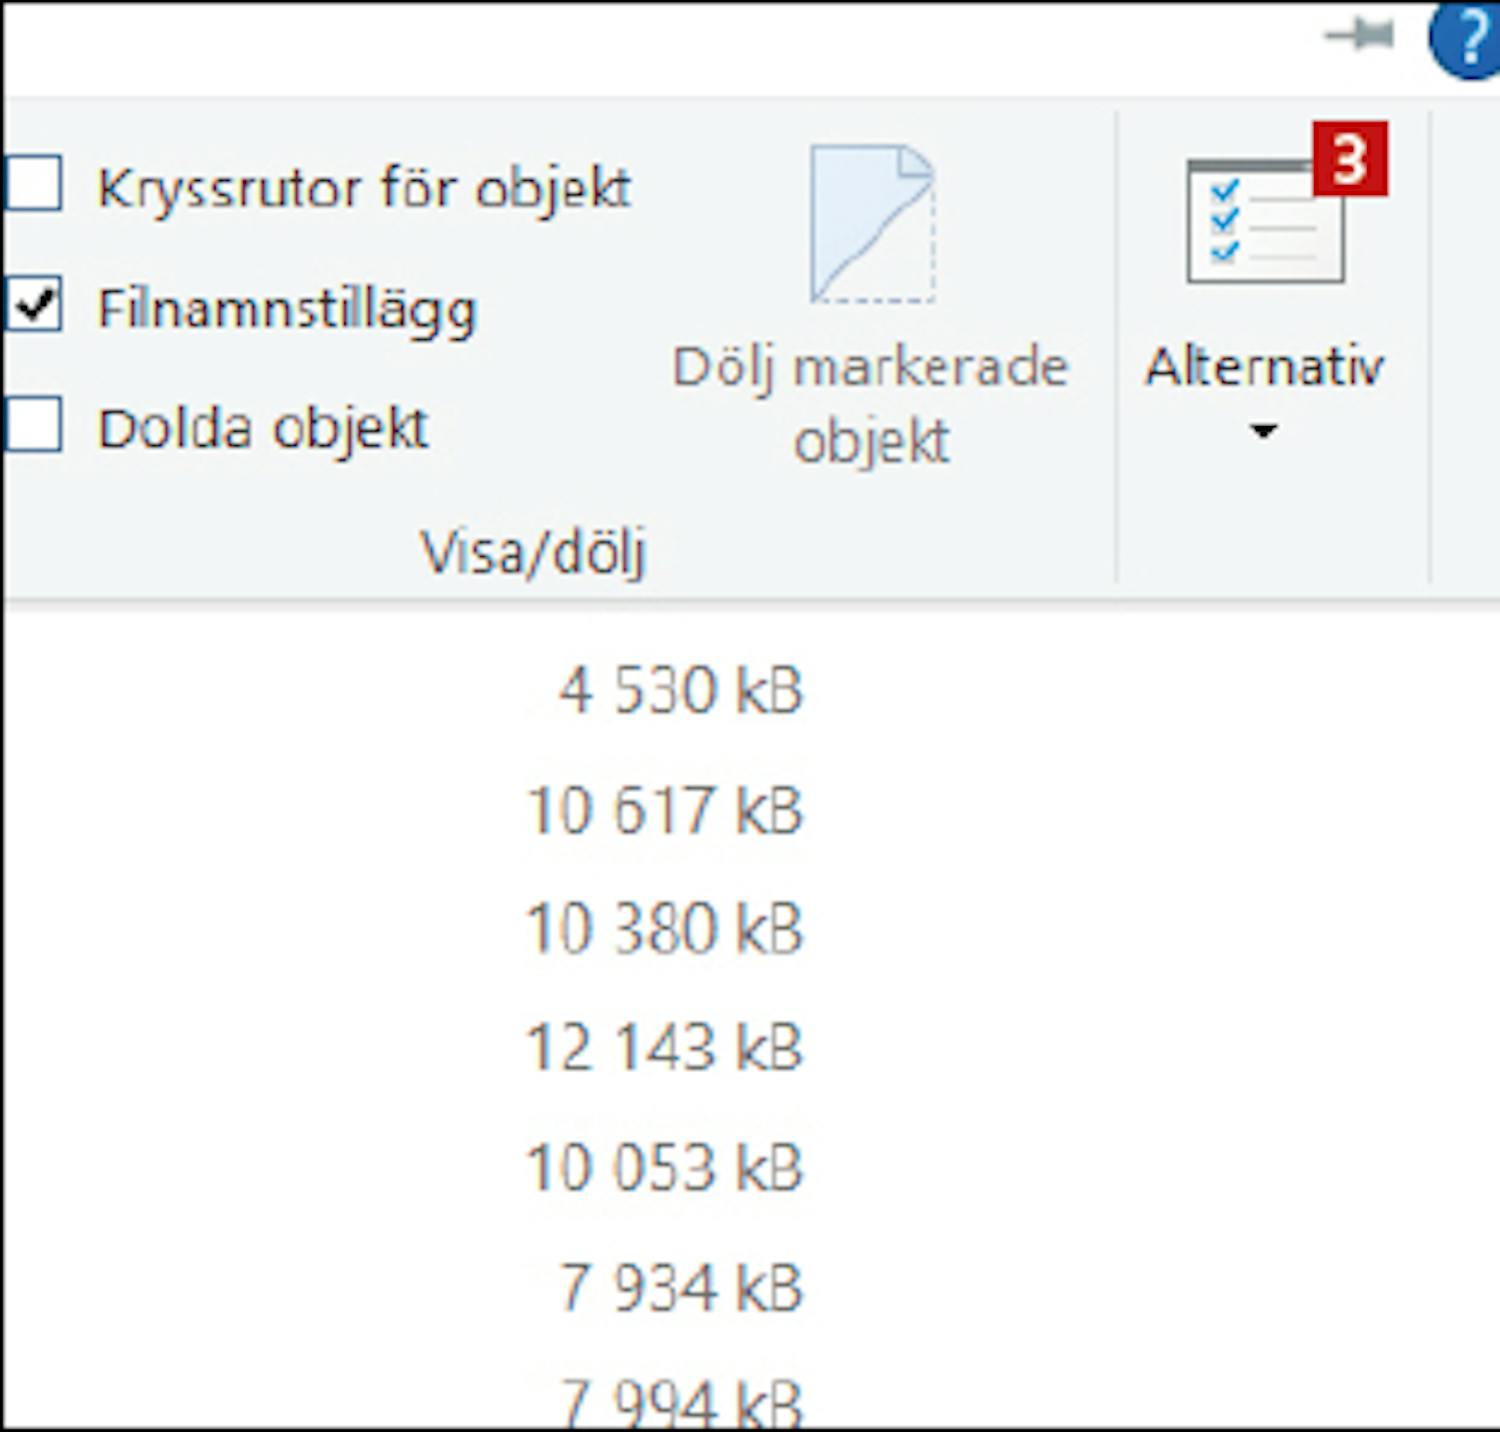Click the red number 3 badge
Viewport: 1500px width, 1432px height.
[1349, 159]
